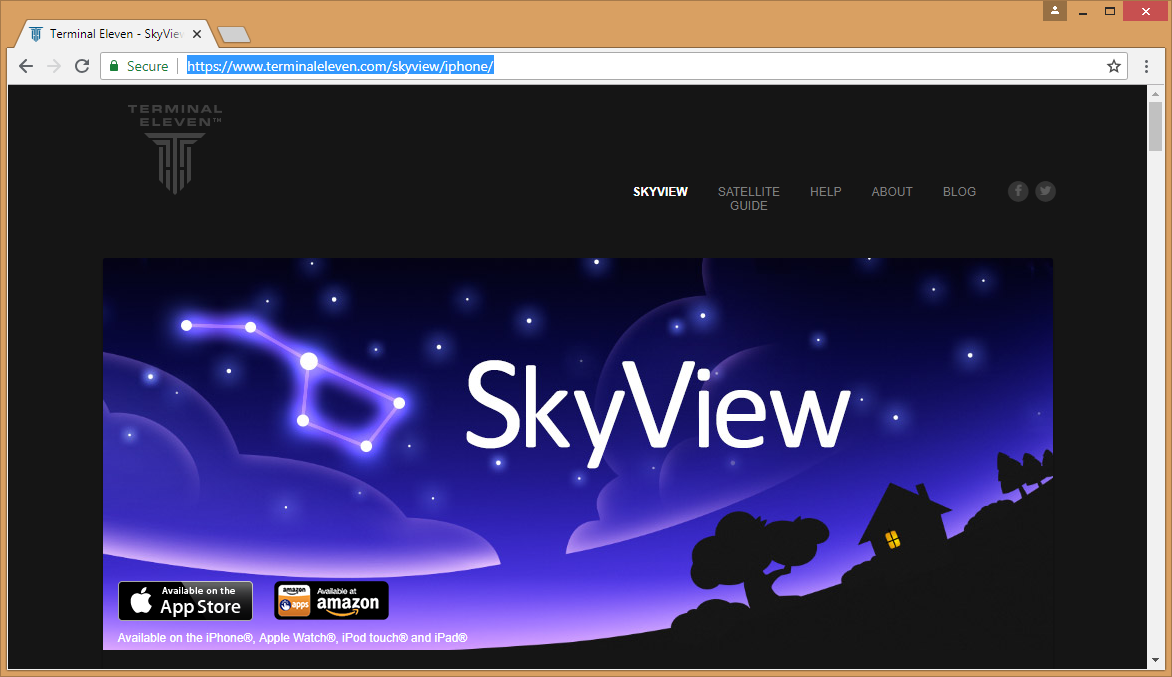Open Terminal Eleven's Facebook page
This screenshot has width=1172, height=677.
tap(1018, 191)
